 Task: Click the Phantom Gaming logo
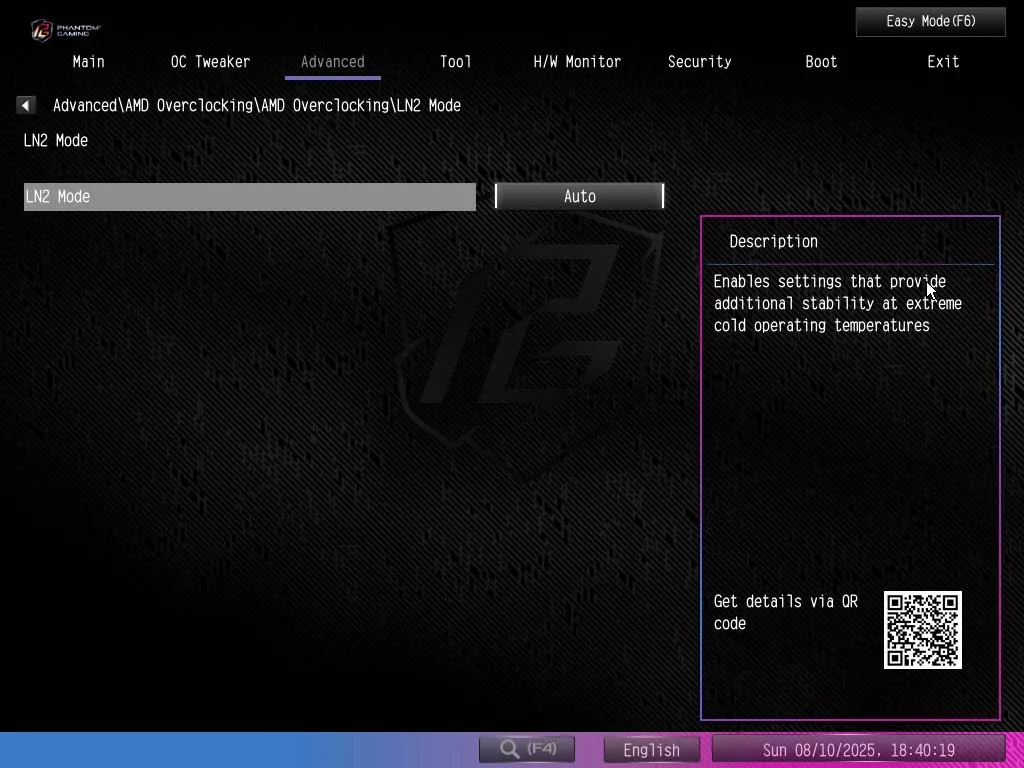[x=65, y=30]
